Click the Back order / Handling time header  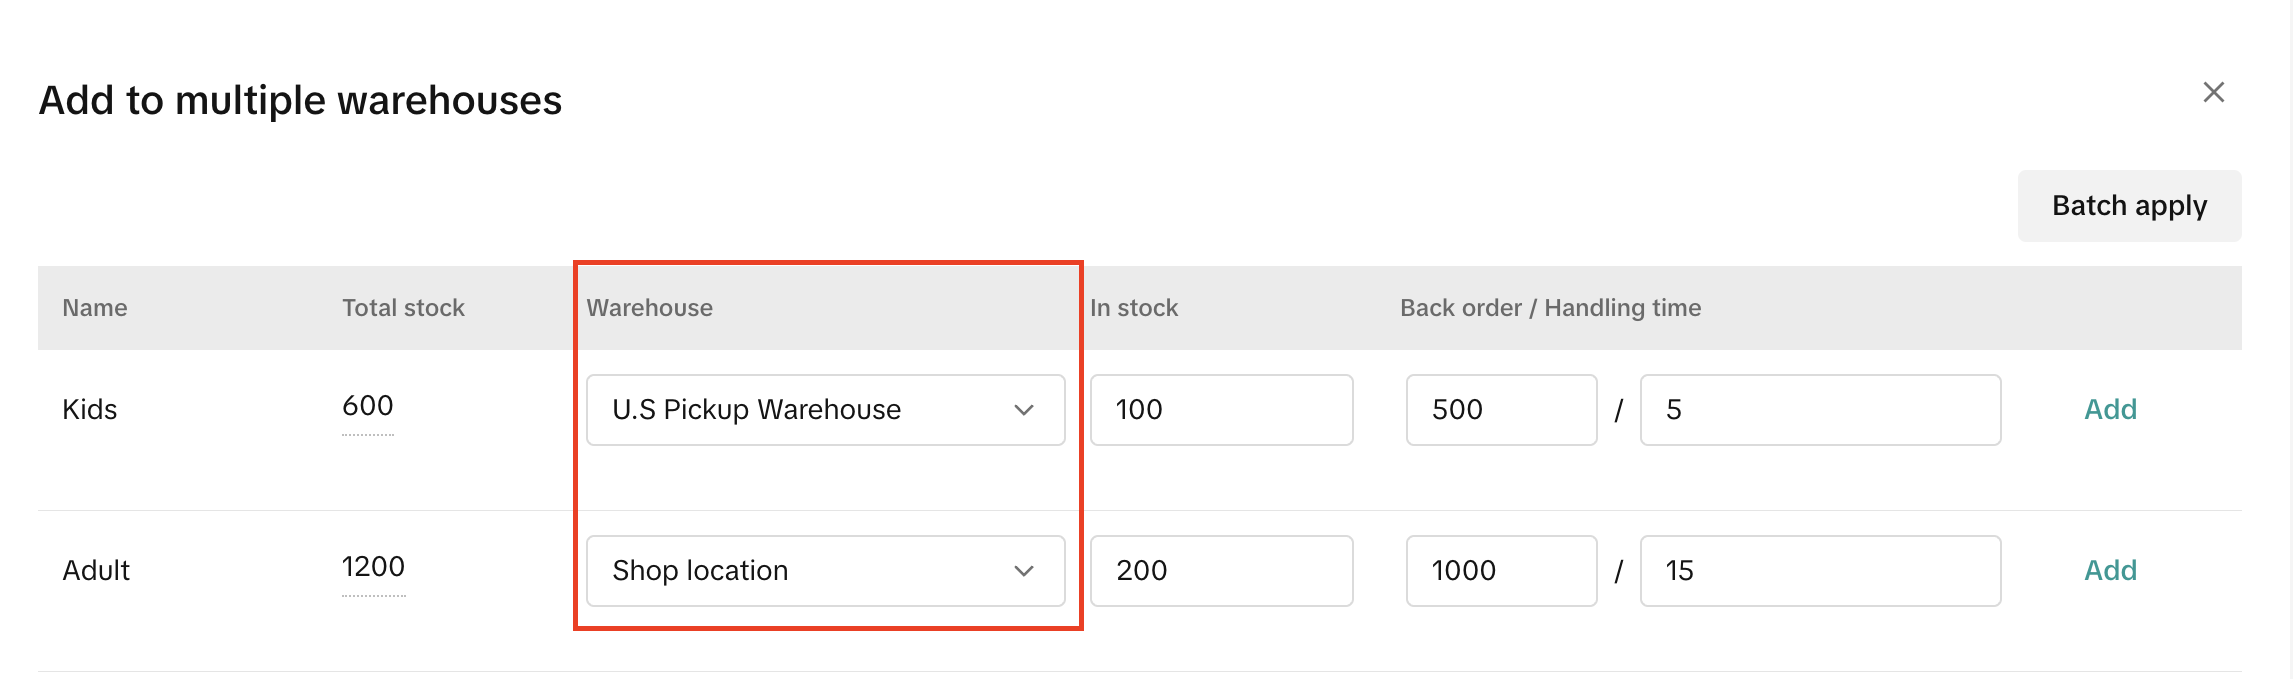click(x=1550, y=308)
